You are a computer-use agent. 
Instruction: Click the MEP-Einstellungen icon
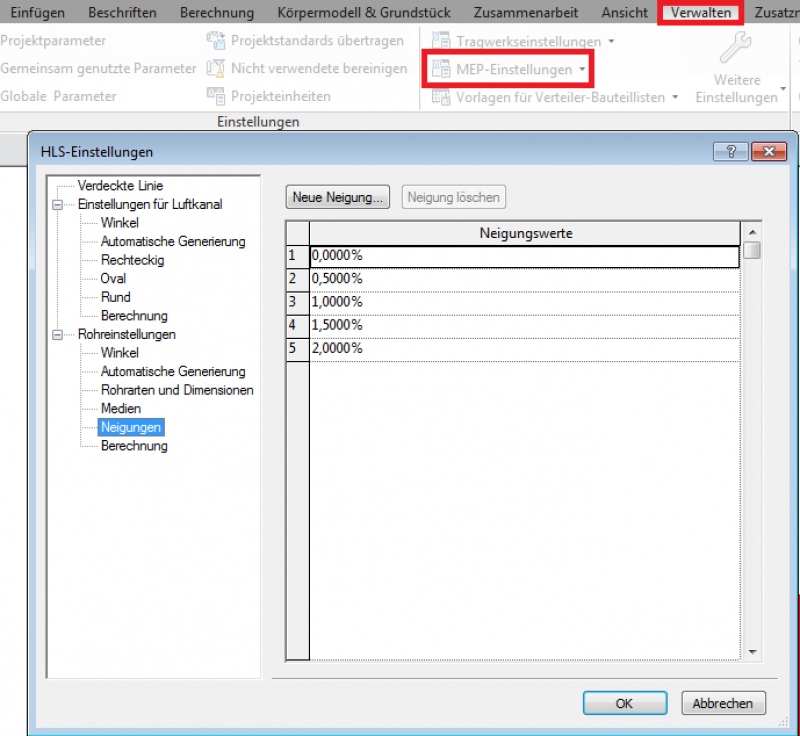click(x=441, y=69)
